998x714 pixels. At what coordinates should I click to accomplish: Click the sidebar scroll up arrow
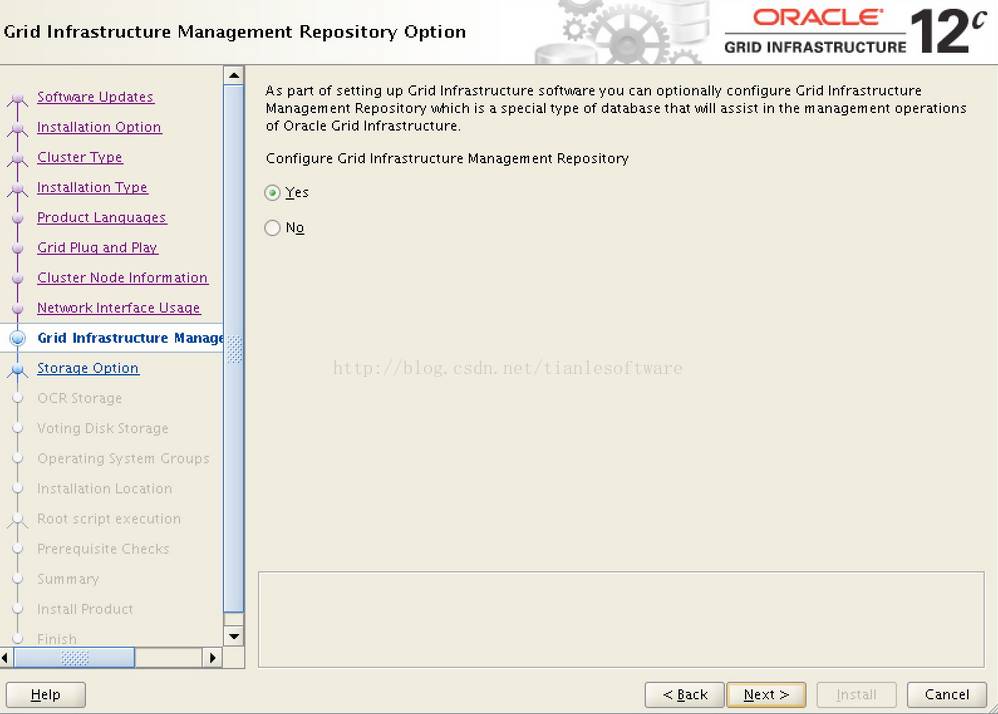[x=234, y=76]
